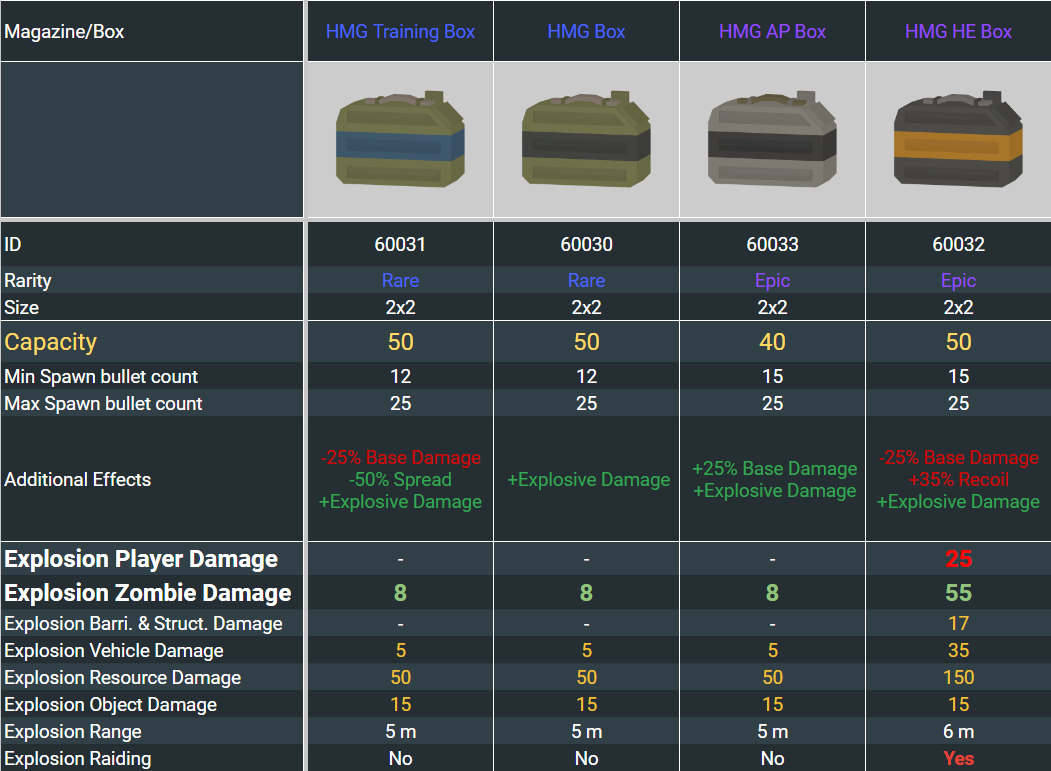The image size is (1051, 771).
Task: Click the Capacity row label
Action: click(51, 342)
